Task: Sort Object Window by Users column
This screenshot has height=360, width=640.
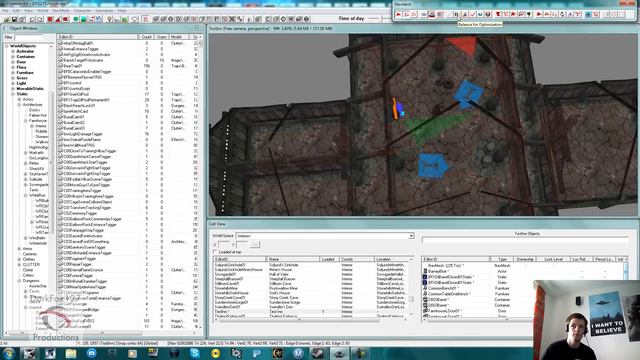Action: pos(162,37)
